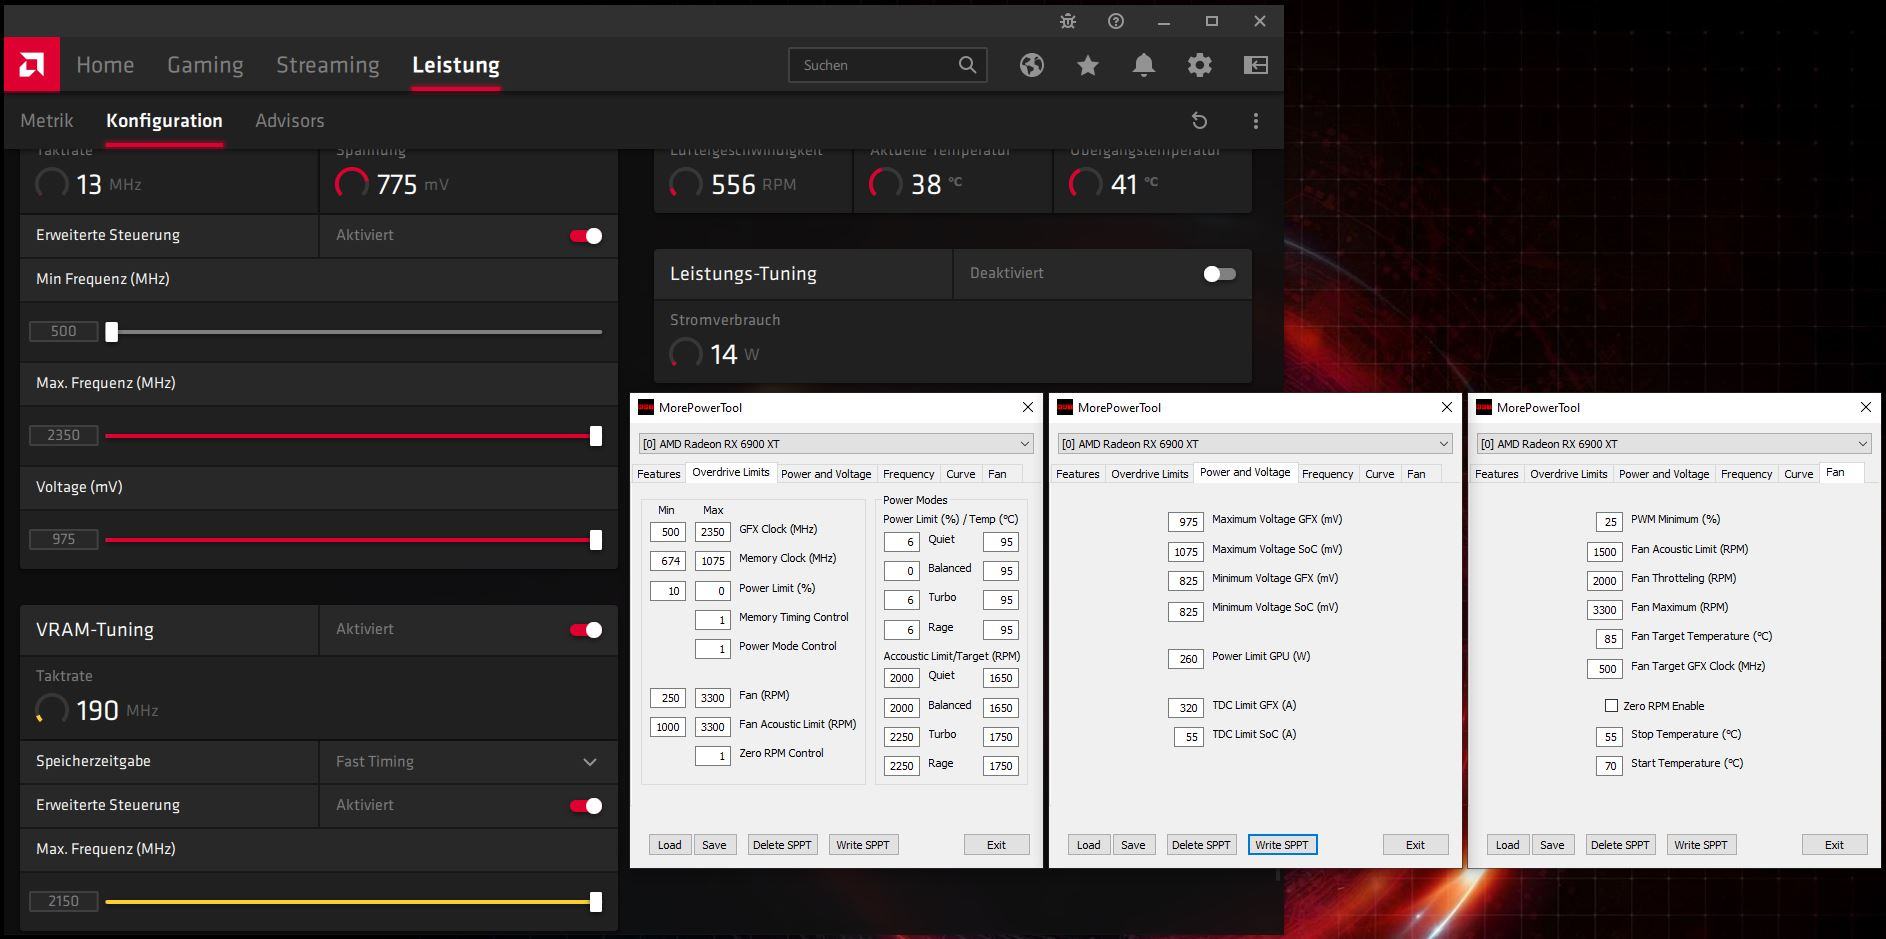Click Exit in third MorePowerTool window
The width and height of the screenshot is (1886, 939).
[1834, 845]
